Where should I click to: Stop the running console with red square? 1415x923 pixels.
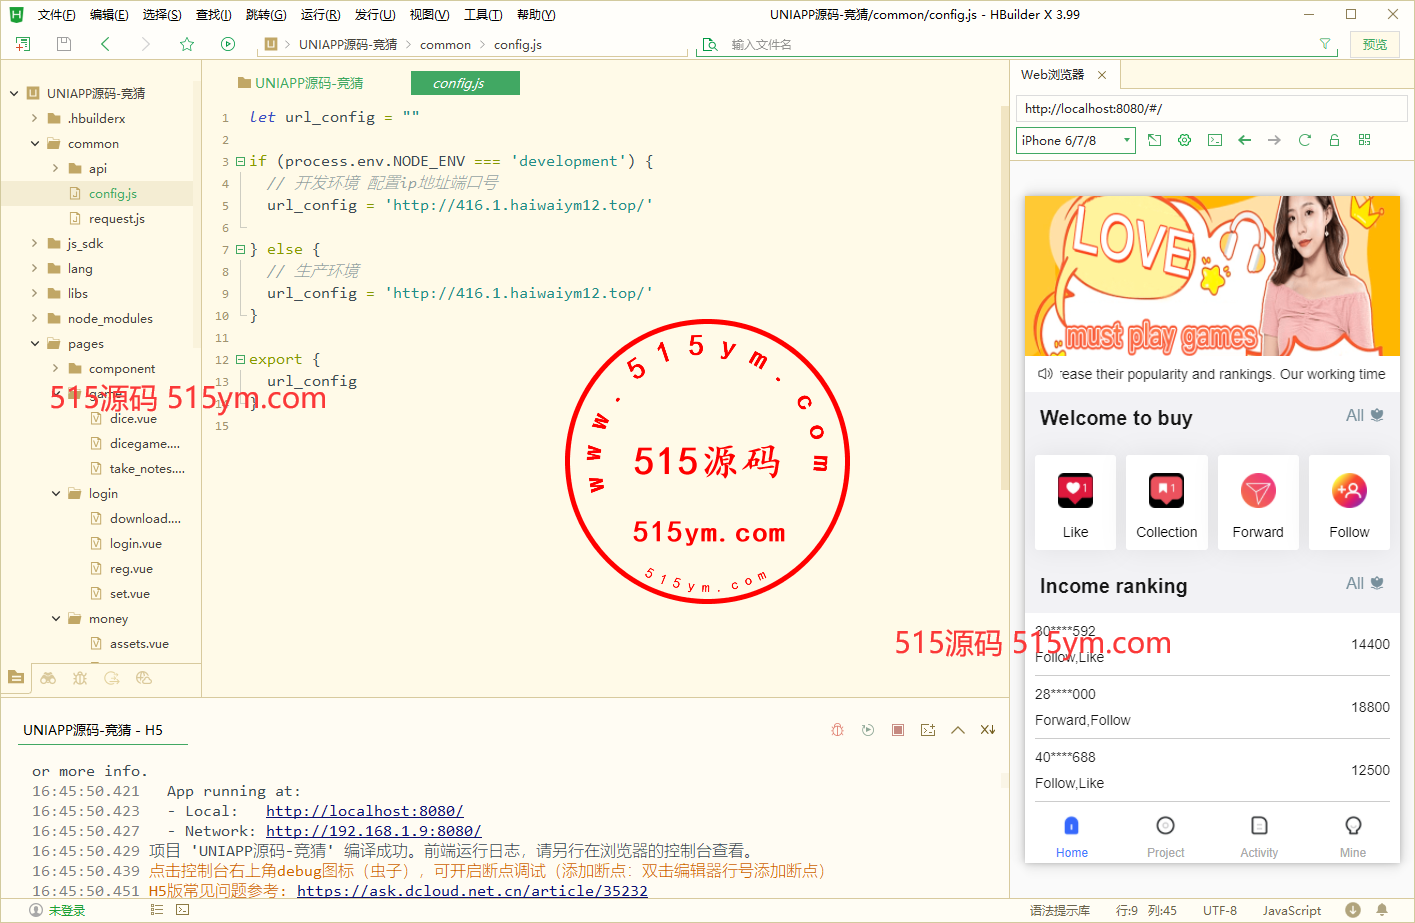coord(898,730)
